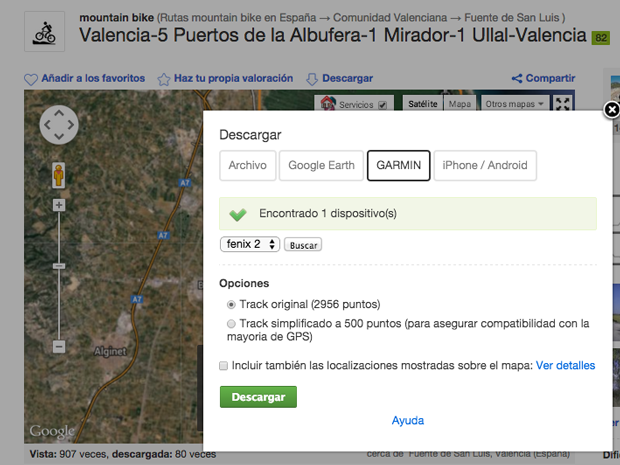Select the GARMIN tab
This screenshot has height=465, width=620.
(x=399, y=165)
